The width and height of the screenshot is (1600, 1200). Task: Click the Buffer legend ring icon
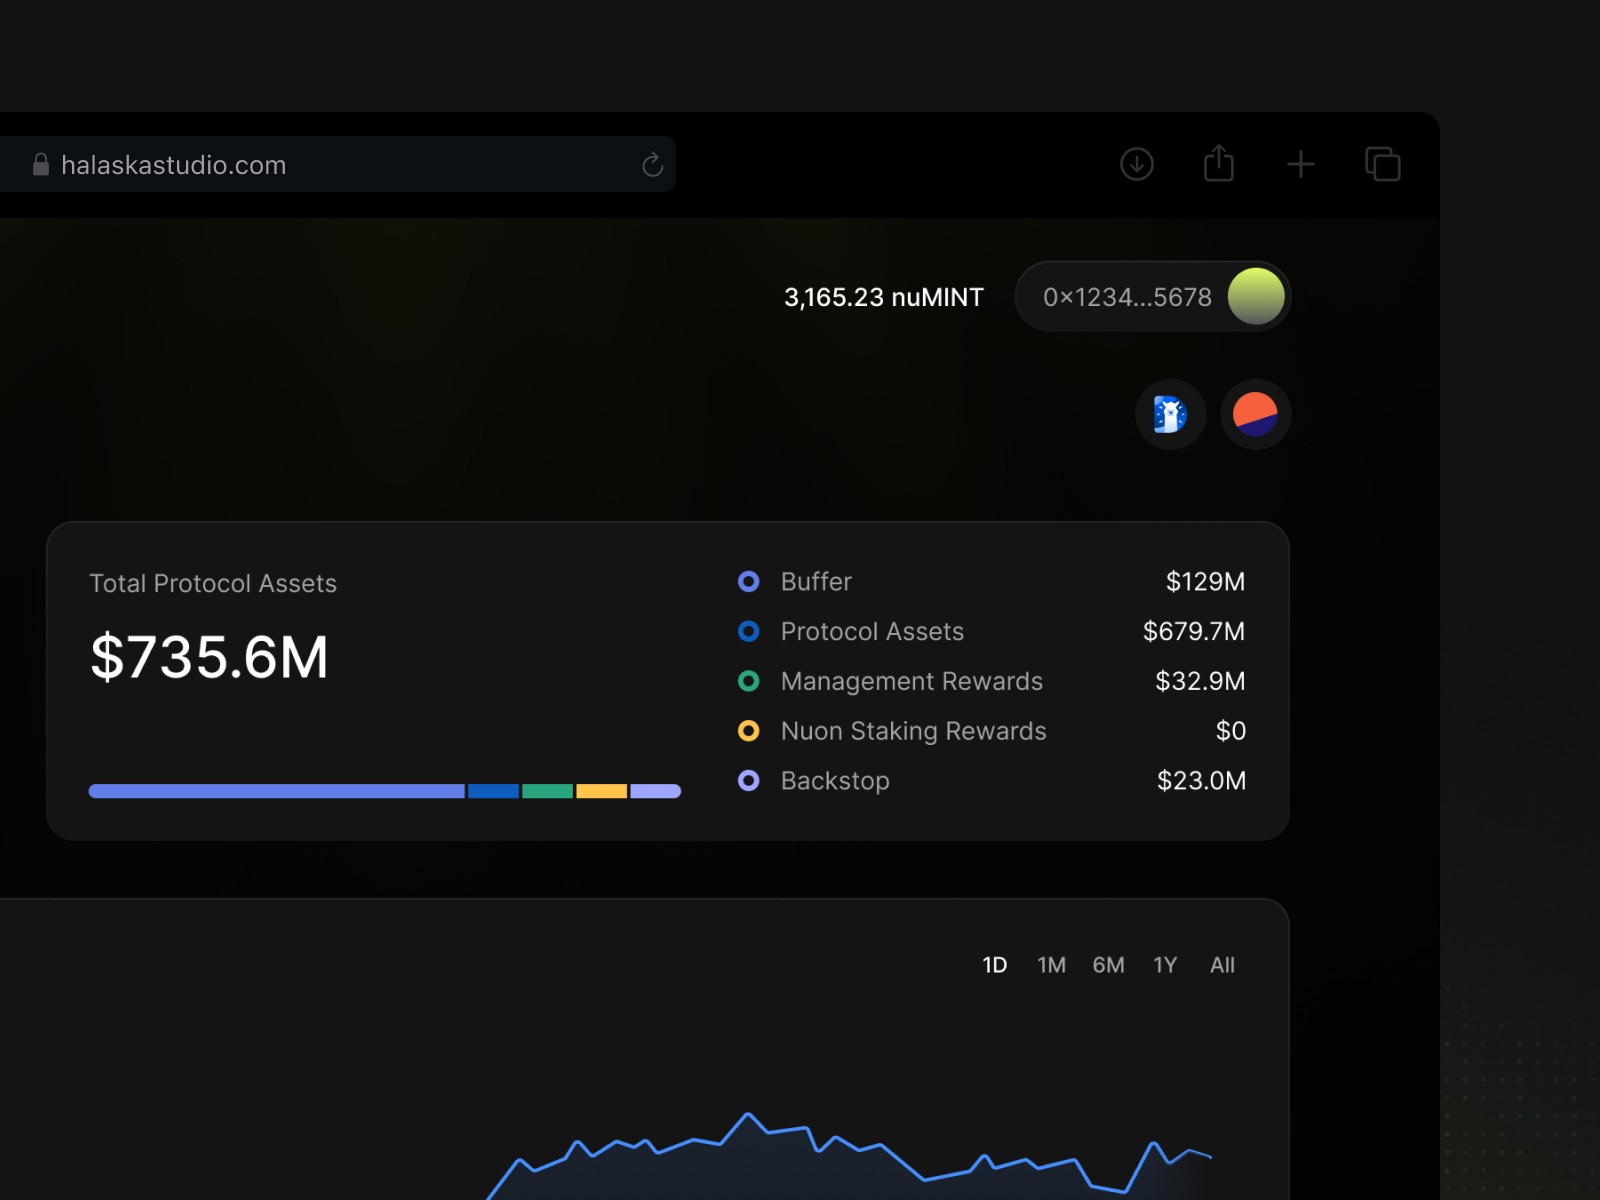748,582
